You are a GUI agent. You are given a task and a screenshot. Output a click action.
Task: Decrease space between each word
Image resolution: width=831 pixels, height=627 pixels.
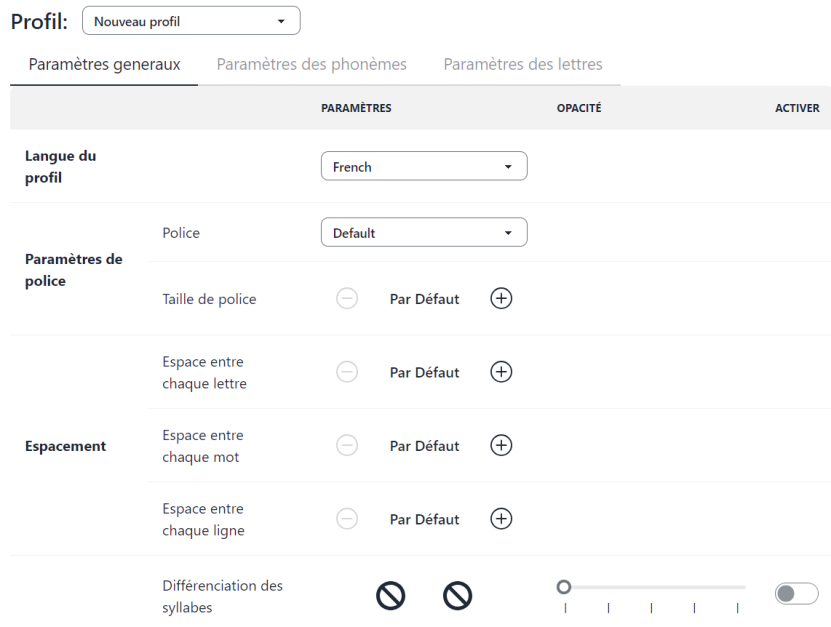click(x=347, y=445)
